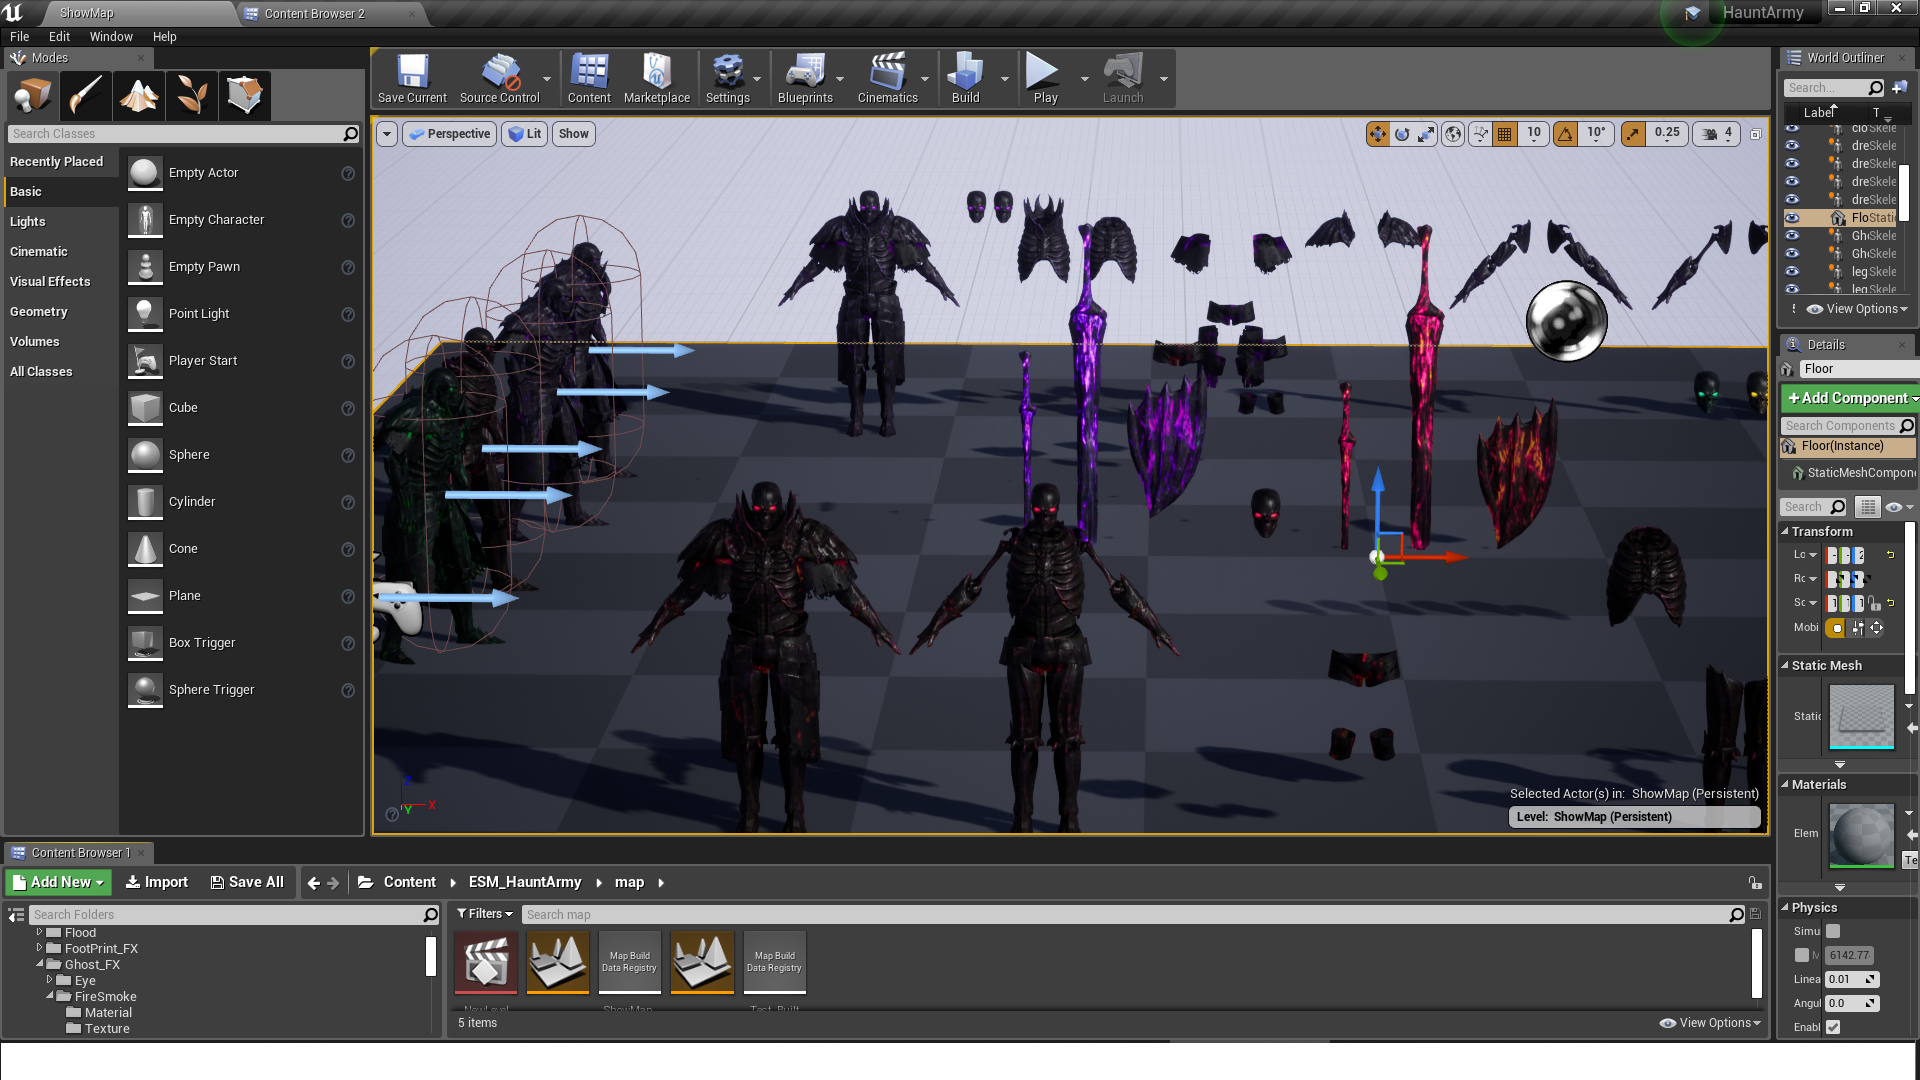Viewport: 1920px width, 1080px height.
Task: Open the rotation snap 10° dropdown
Action: (x=1596, y=134)
